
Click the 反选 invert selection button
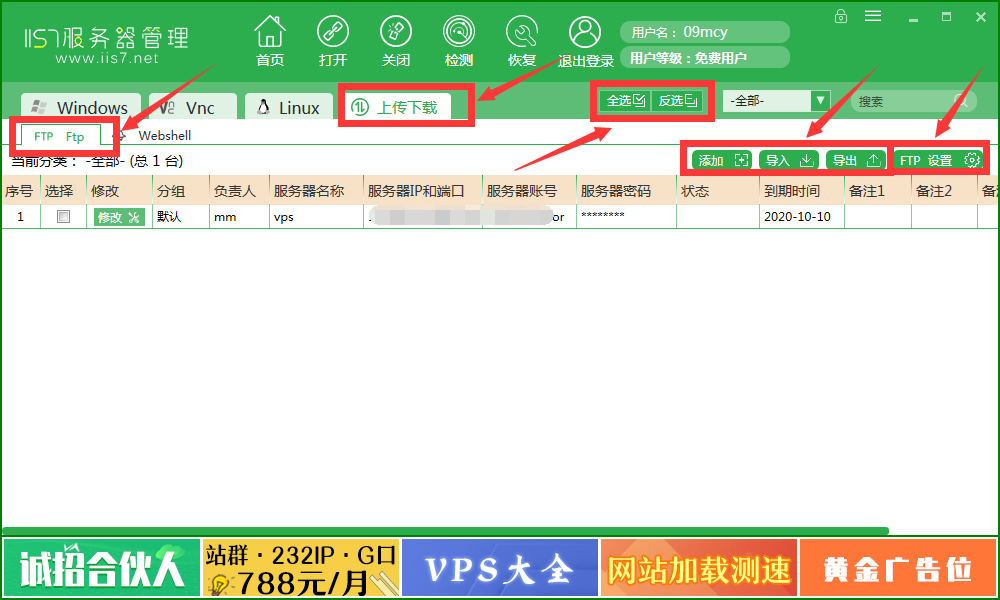point(677,101)
